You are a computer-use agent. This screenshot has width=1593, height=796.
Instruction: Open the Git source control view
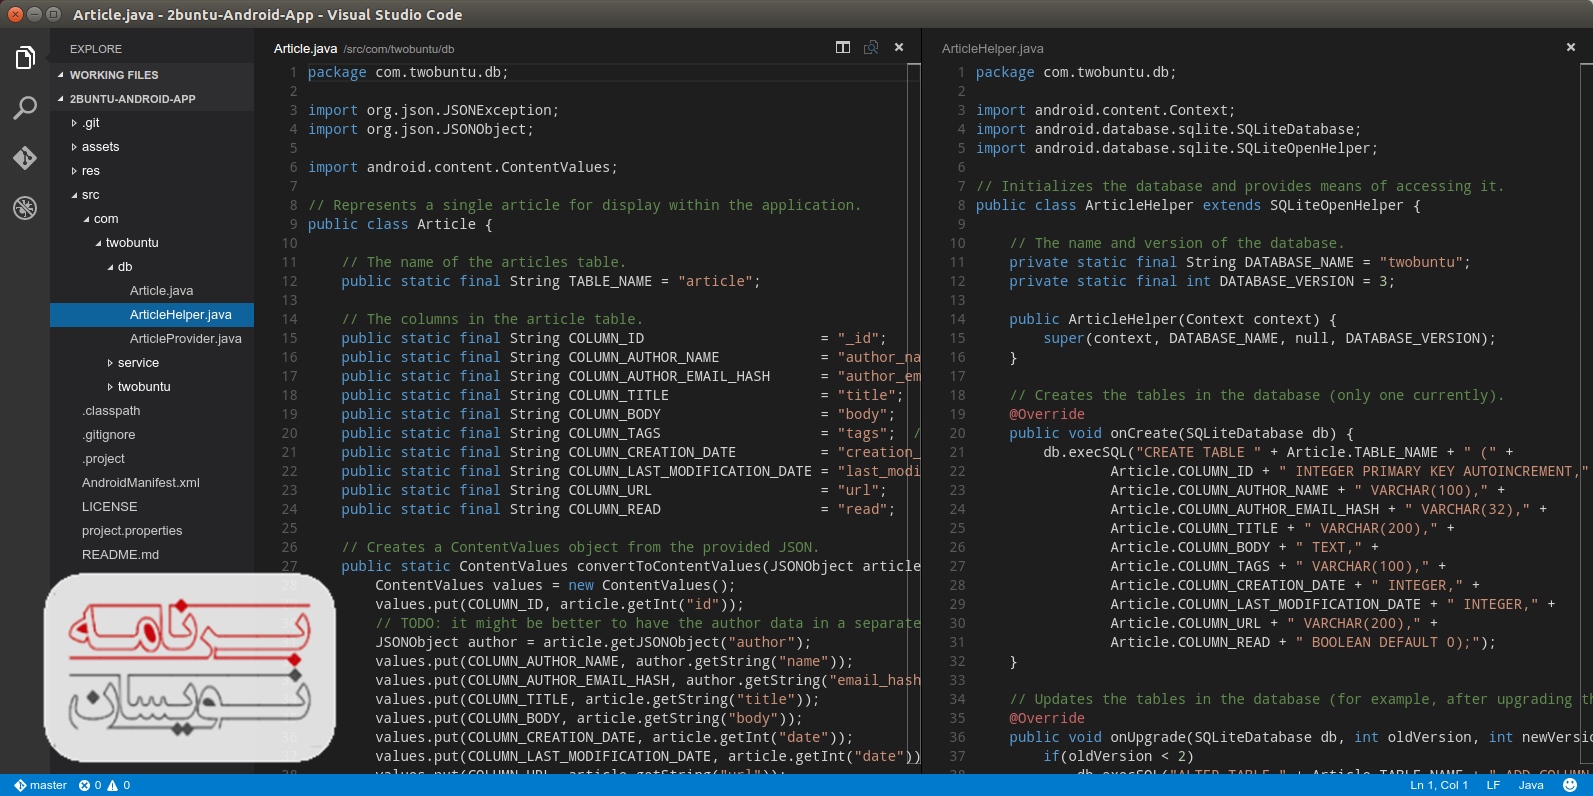pyautogui.click(x=25, y=158)
